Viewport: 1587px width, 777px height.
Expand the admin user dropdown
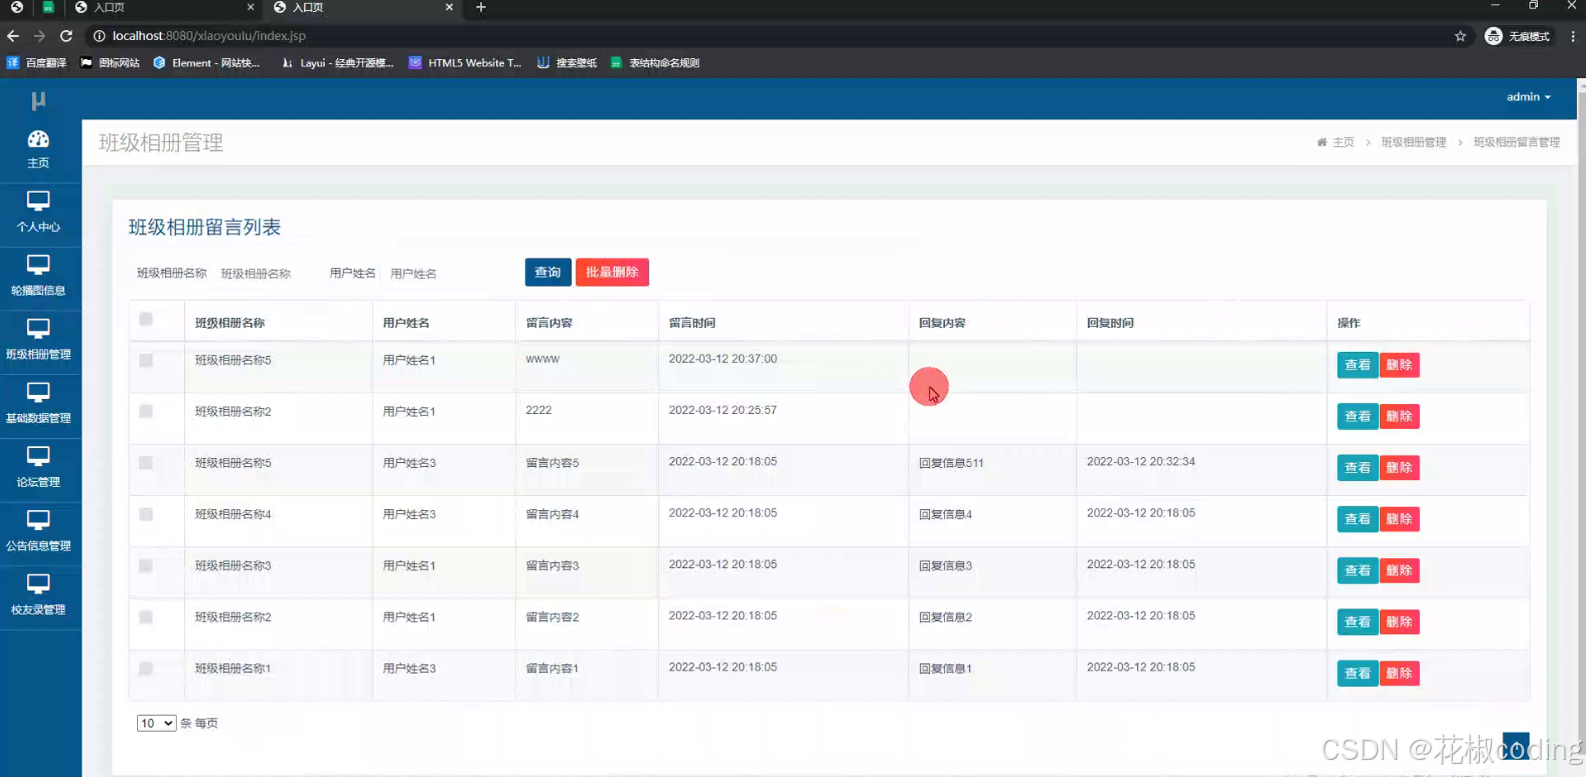1528,97
